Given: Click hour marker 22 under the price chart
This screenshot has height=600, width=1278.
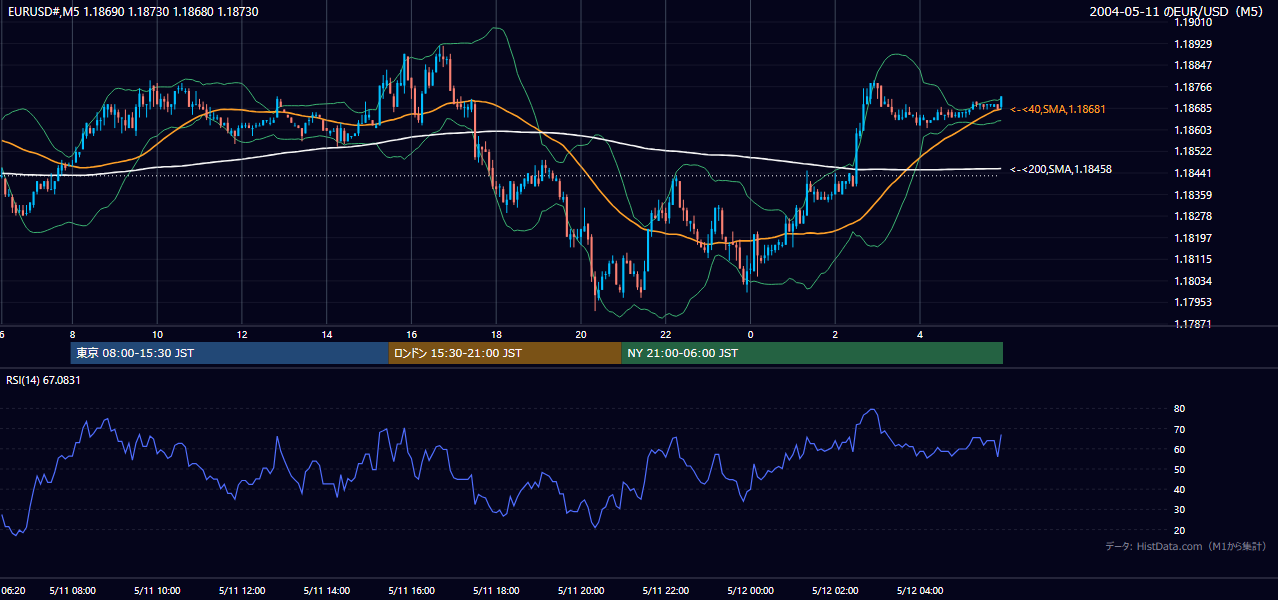Looking at the screenshot, I should click(x=666, y=334).
